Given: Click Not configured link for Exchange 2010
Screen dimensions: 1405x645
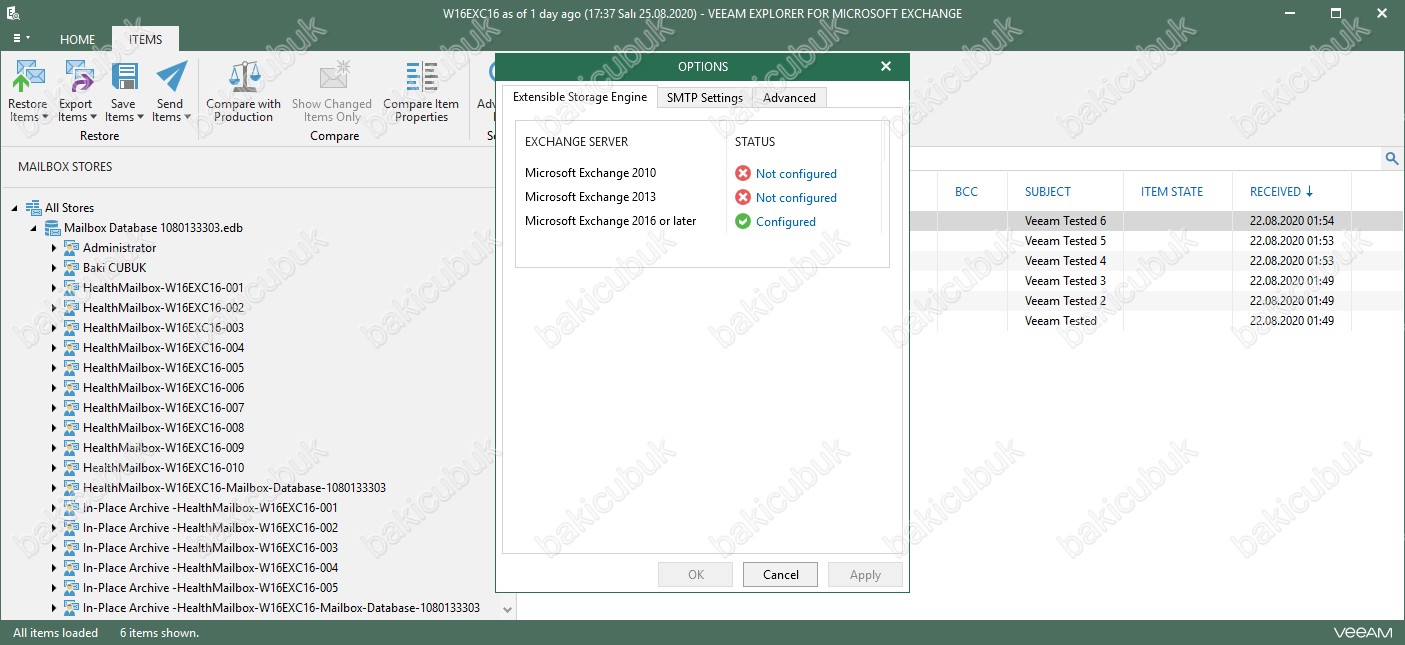Looking at the screenshot, I should click(796, 173).
